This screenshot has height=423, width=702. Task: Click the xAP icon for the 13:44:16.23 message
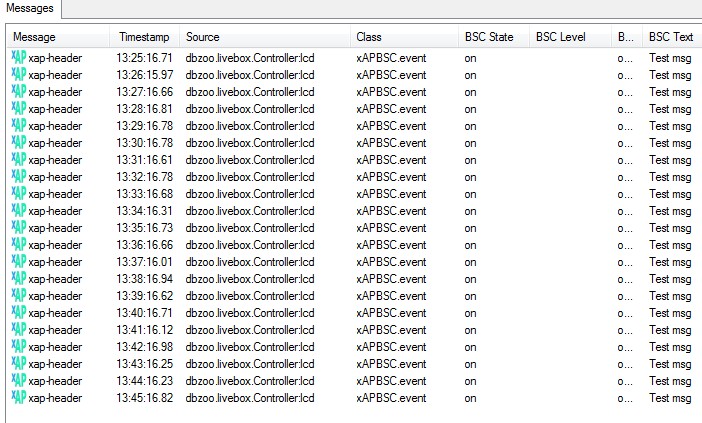pyautogui.click(x=19, y=380)
